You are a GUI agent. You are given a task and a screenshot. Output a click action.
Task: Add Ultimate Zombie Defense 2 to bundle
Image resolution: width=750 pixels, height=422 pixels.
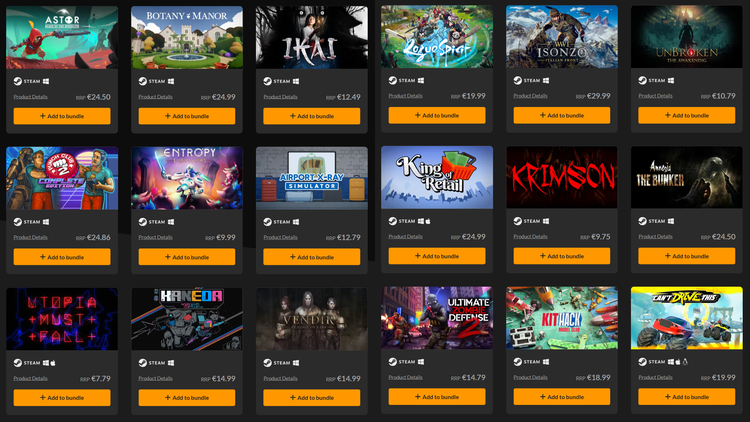pyautogui.click(x=437, y=397)
